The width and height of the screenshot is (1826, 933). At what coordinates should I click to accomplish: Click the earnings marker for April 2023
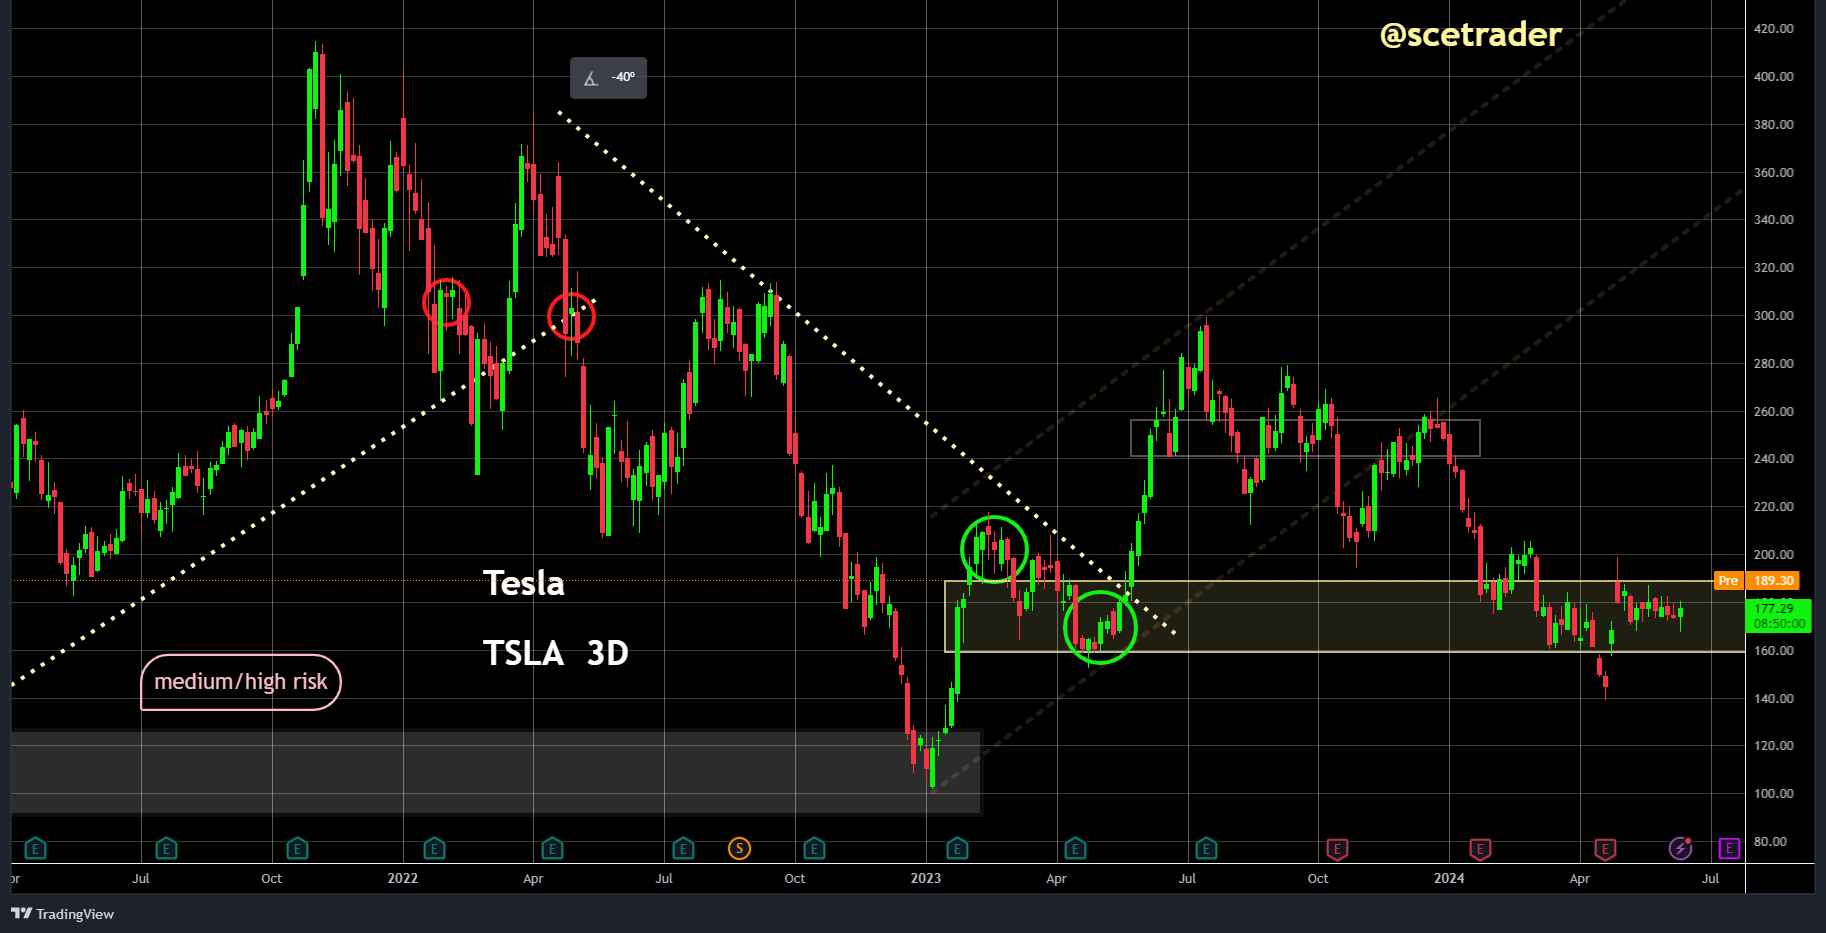click(1075, 849)
